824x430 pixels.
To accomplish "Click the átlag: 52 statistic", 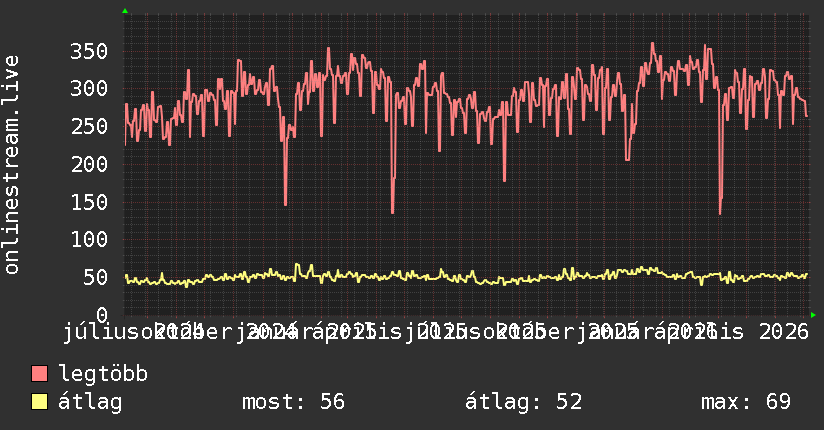I will pos(523,402).
